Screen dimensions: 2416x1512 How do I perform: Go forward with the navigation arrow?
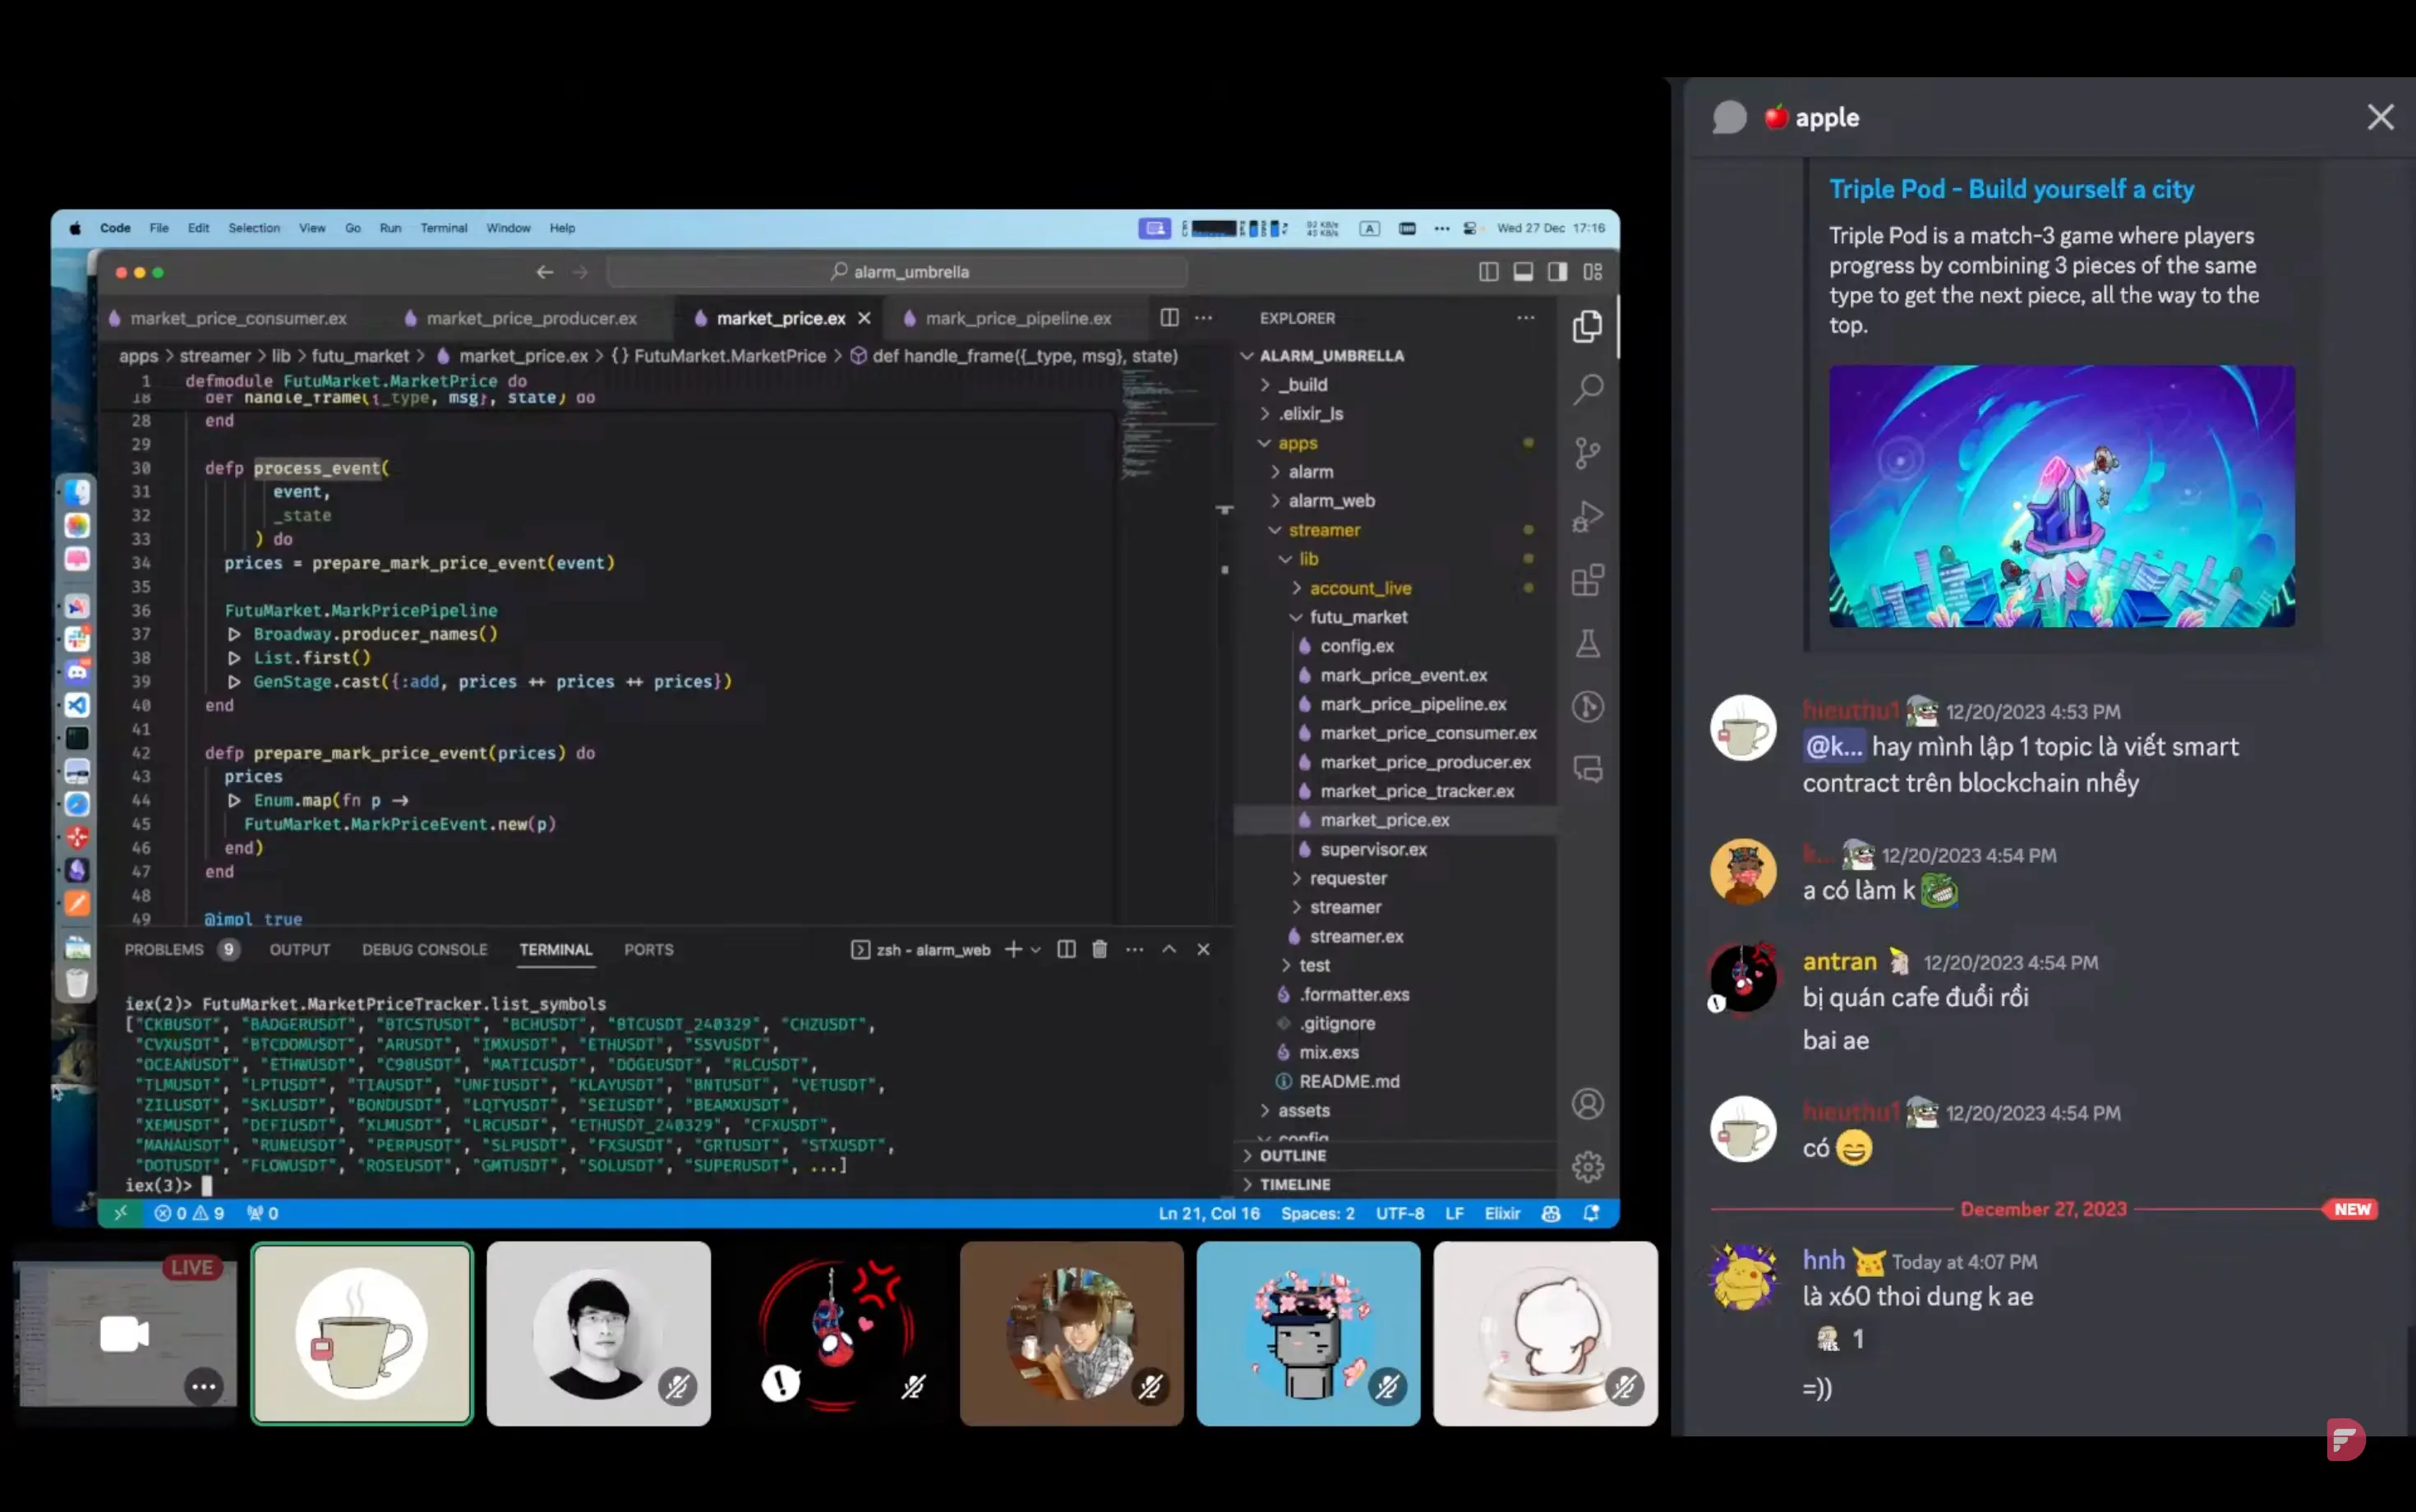pos(580,272)
